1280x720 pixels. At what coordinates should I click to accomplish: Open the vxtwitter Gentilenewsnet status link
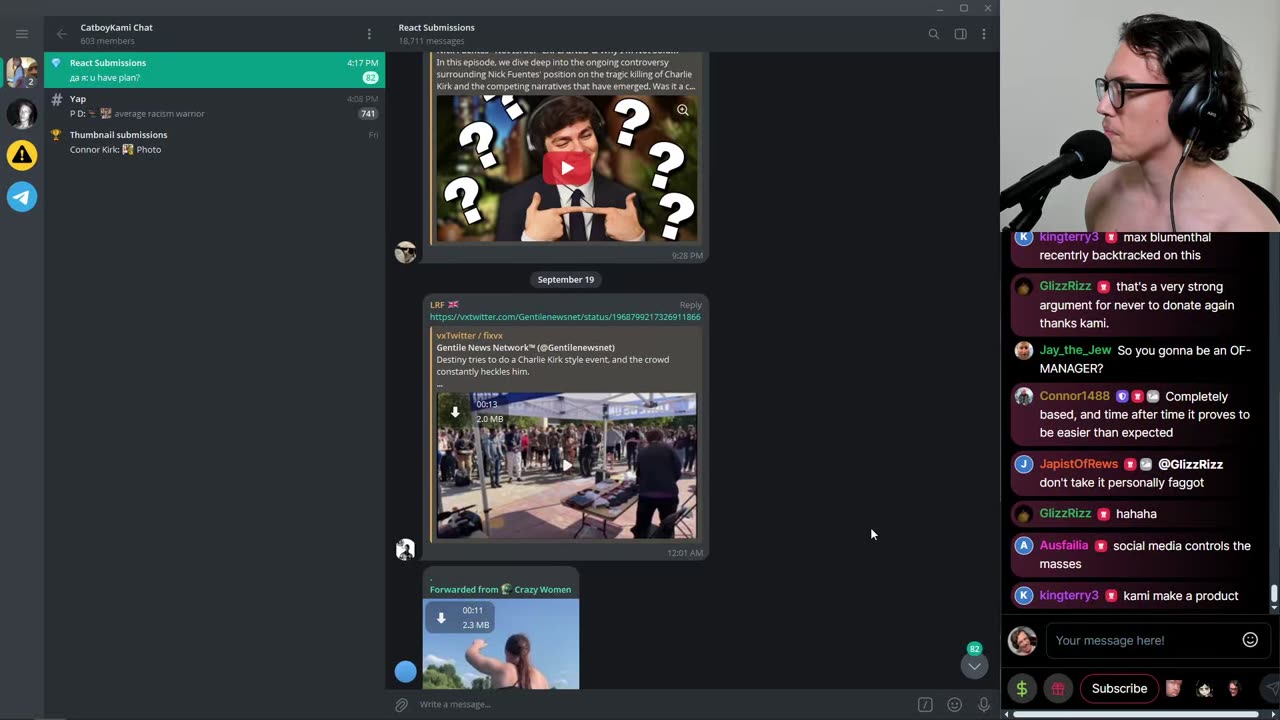(x=564, y=317)
